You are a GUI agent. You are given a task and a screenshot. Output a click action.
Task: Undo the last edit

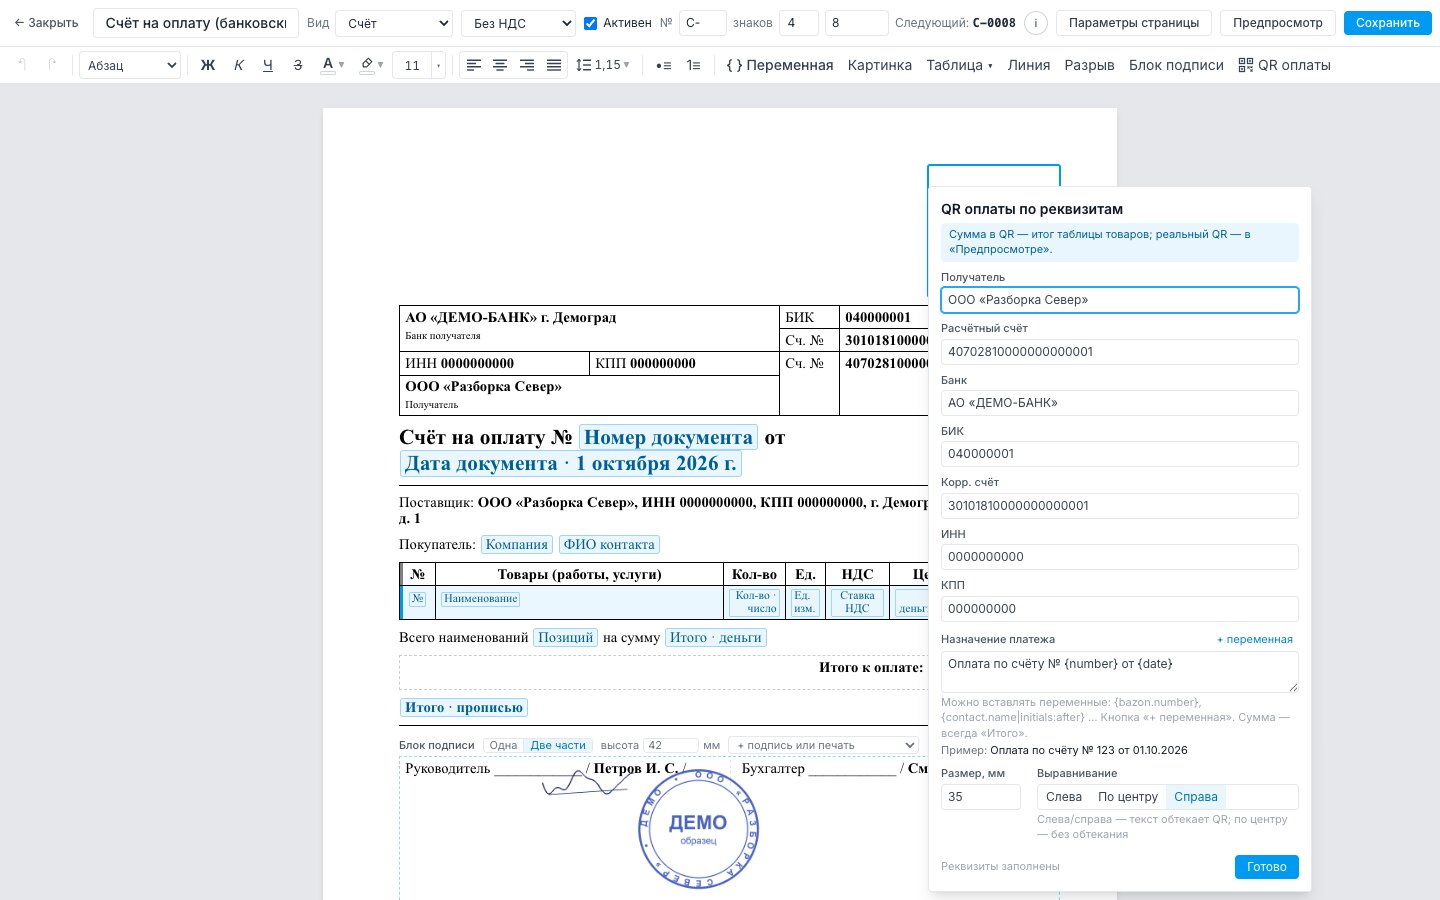tap(22, 65)
